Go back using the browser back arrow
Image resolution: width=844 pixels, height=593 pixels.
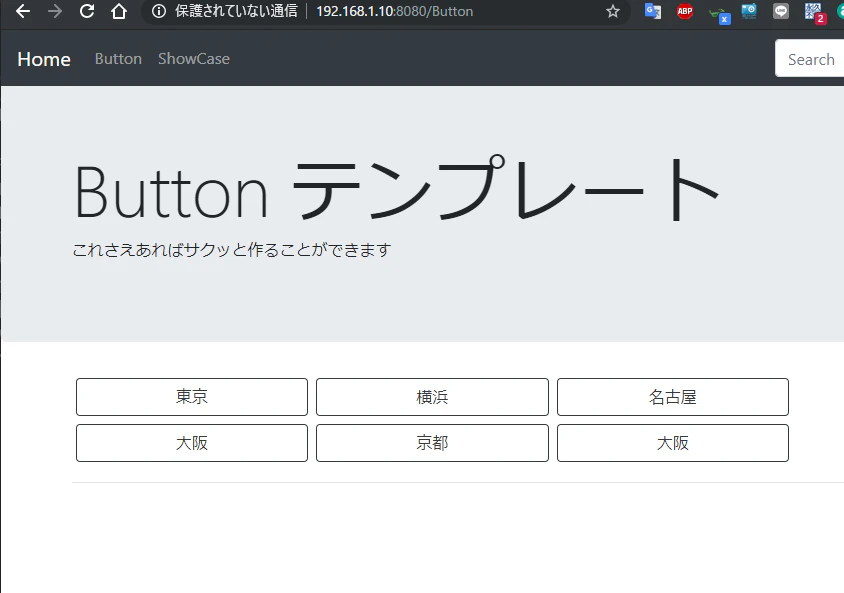point(23,11)
